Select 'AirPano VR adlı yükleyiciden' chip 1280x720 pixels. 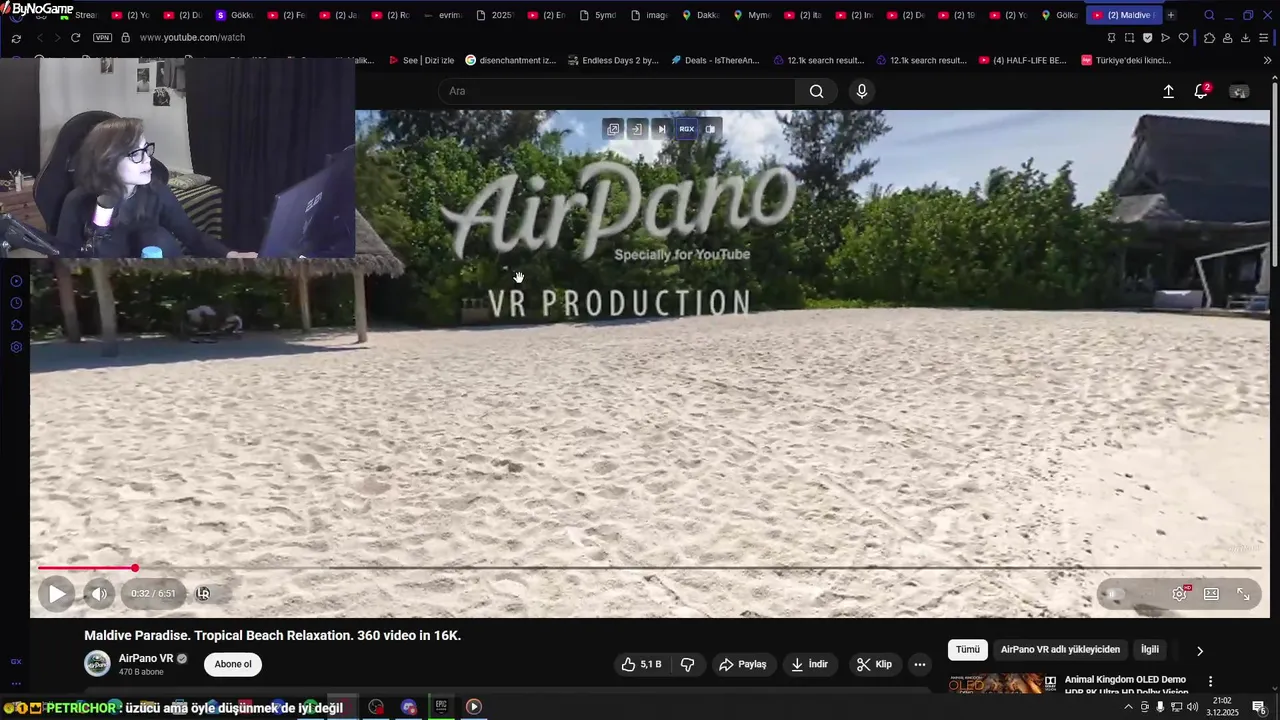coord(1060,650)
